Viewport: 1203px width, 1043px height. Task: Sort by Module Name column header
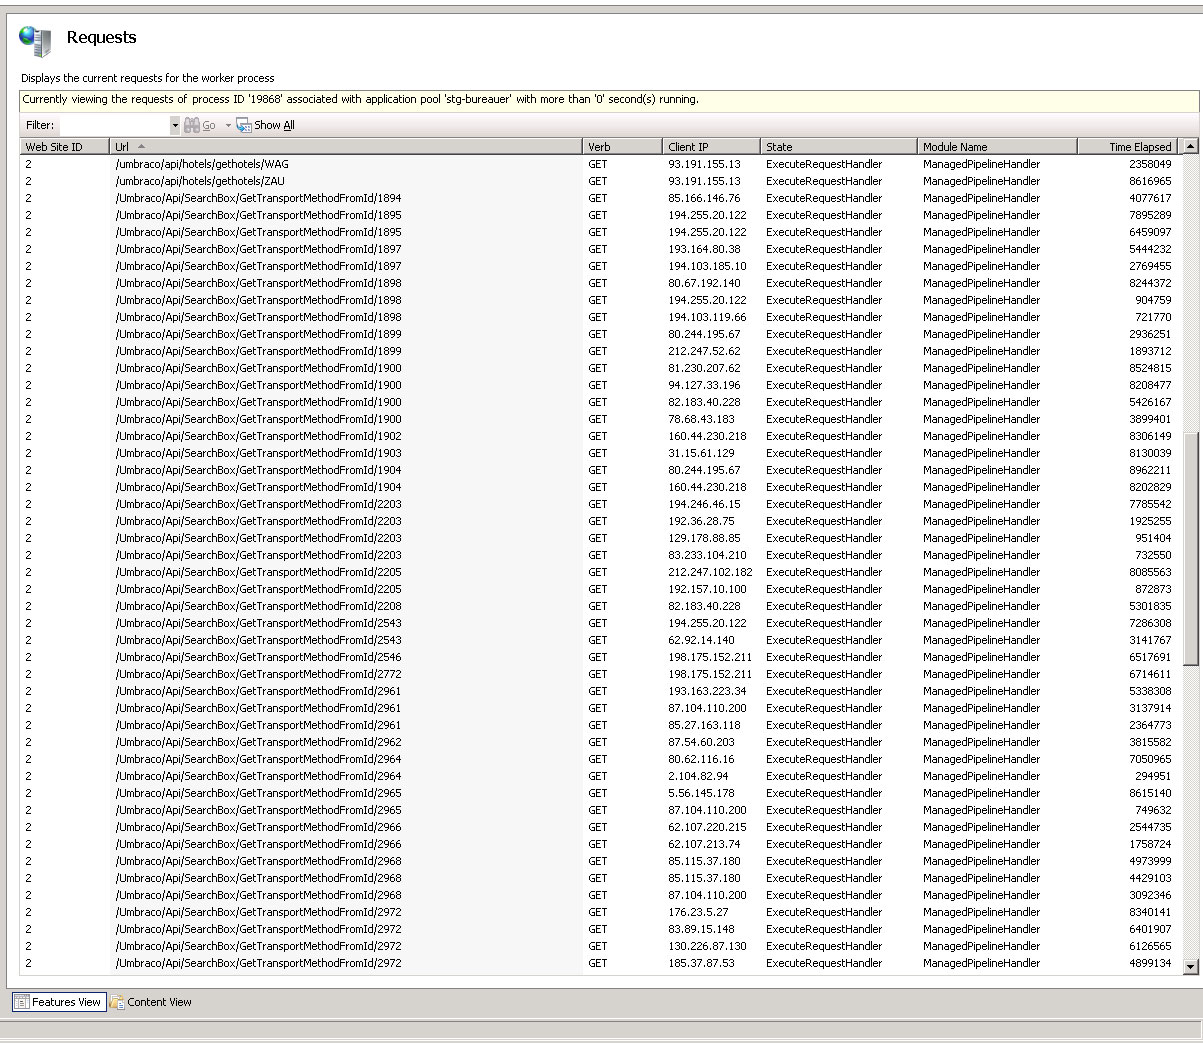(x=998, y=146)
